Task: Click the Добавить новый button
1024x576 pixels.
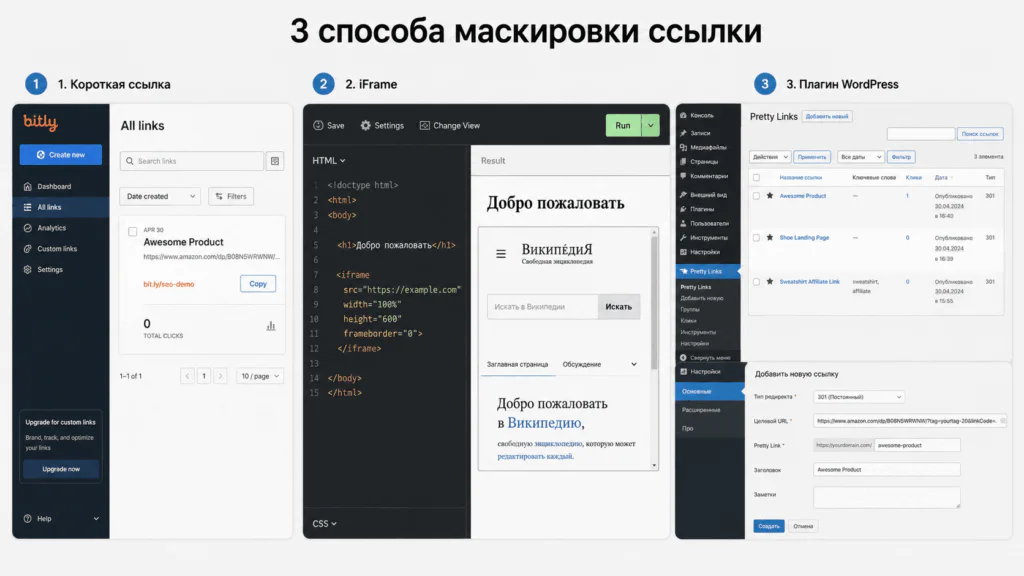Action: tap(827, 116)
